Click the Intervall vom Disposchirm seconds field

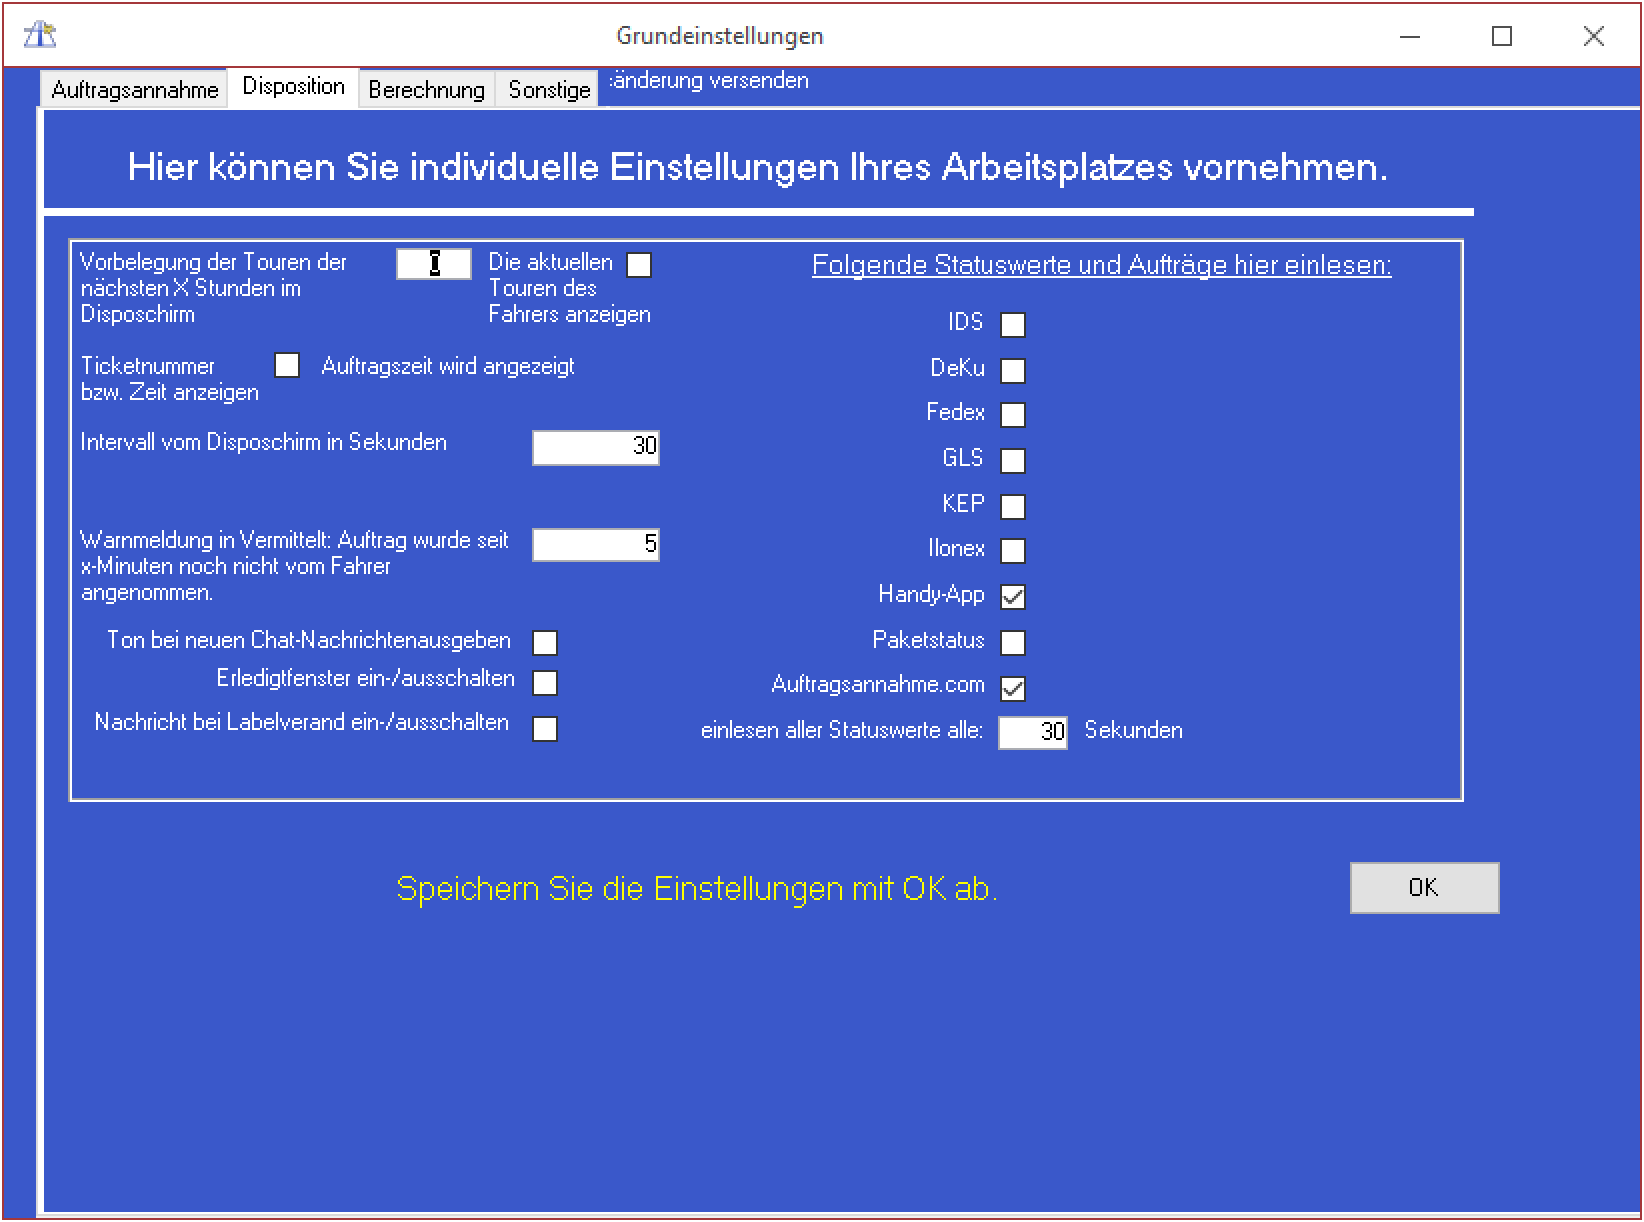(x=595, y=447)
